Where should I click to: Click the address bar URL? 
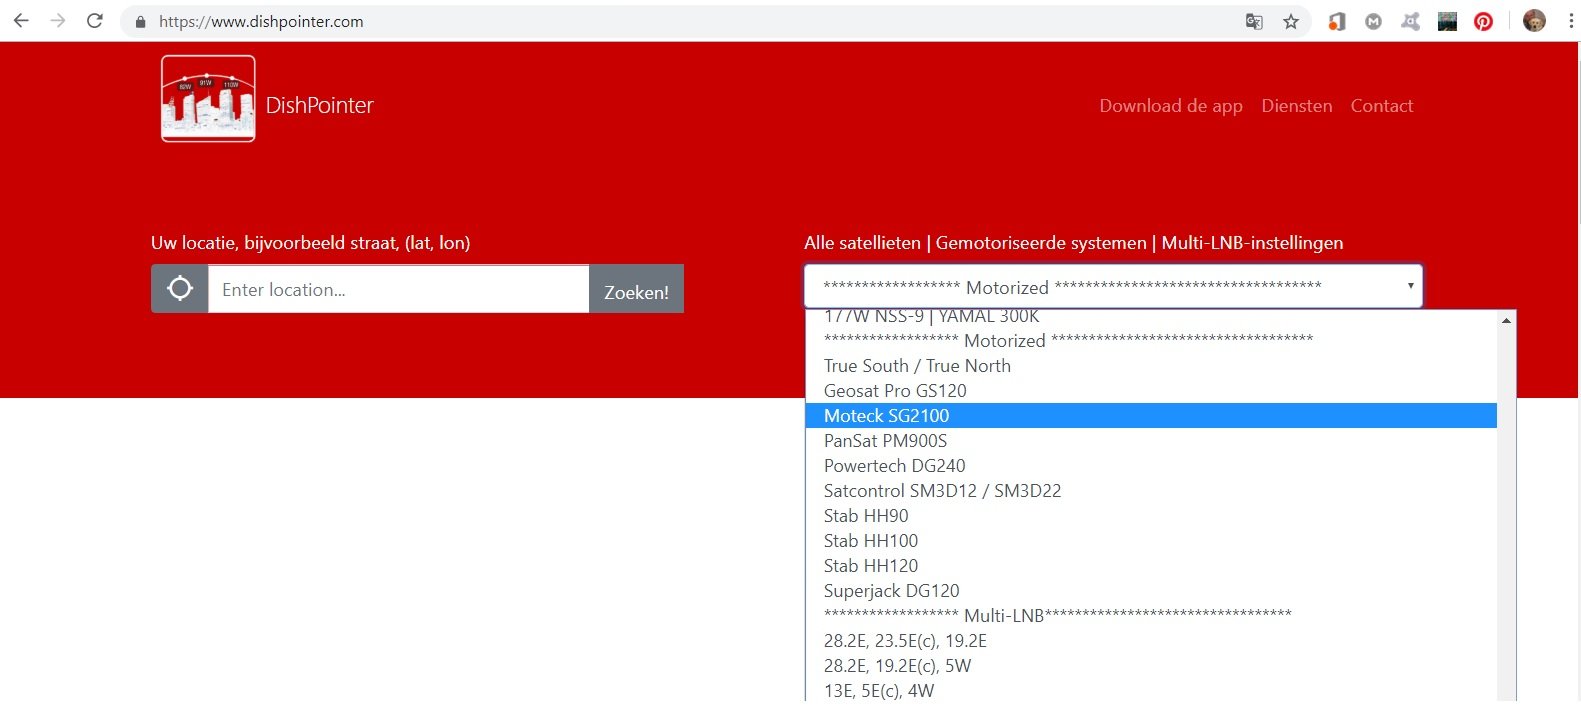click(261, 22)
